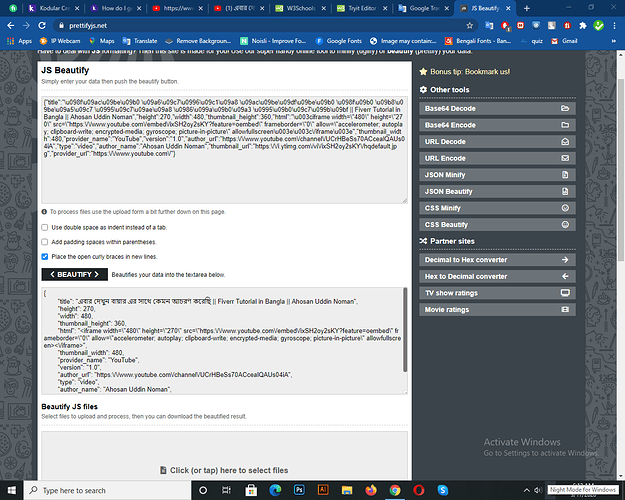Open Firefox from the taskbar
This screenshot has width=625, height=500.
pos(371,490)
